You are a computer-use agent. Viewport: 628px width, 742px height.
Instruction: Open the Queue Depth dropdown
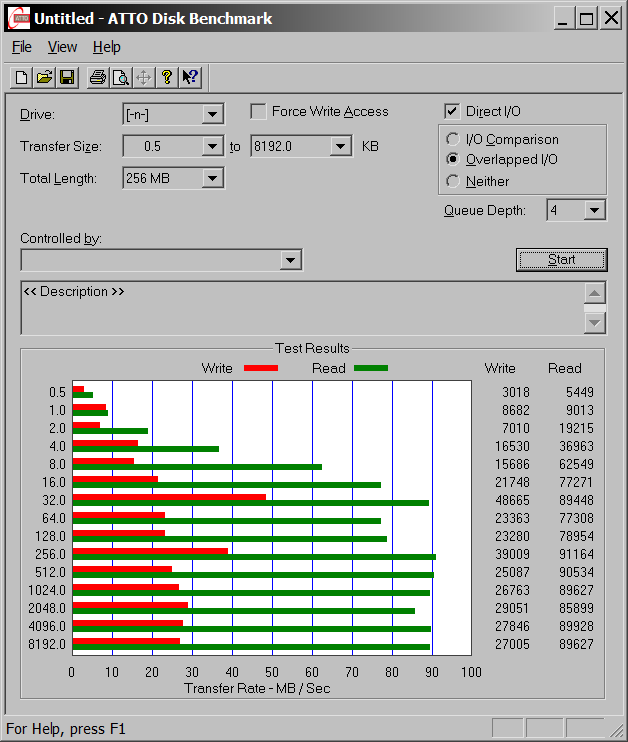point(594,210)
